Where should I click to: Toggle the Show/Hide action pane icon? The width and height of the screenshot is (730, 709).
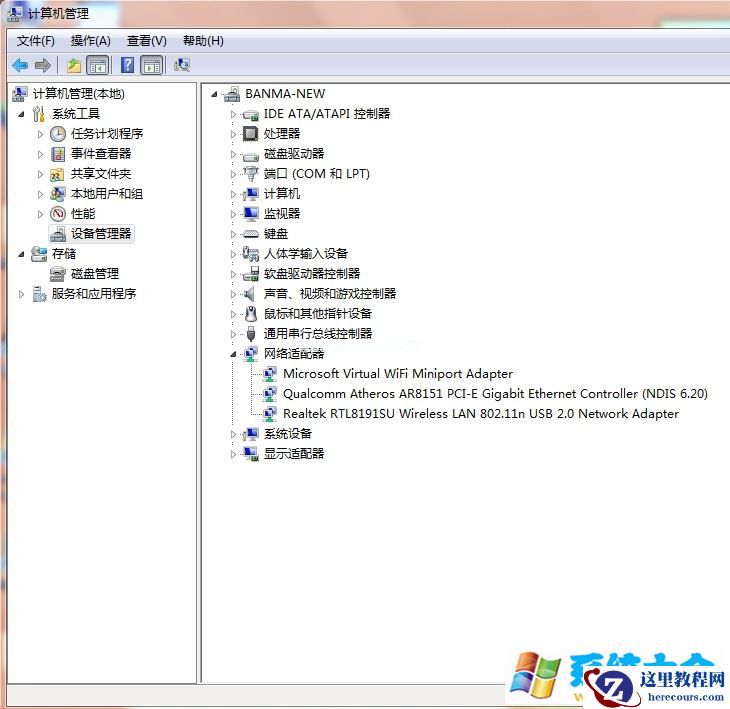tap(152, 65)
